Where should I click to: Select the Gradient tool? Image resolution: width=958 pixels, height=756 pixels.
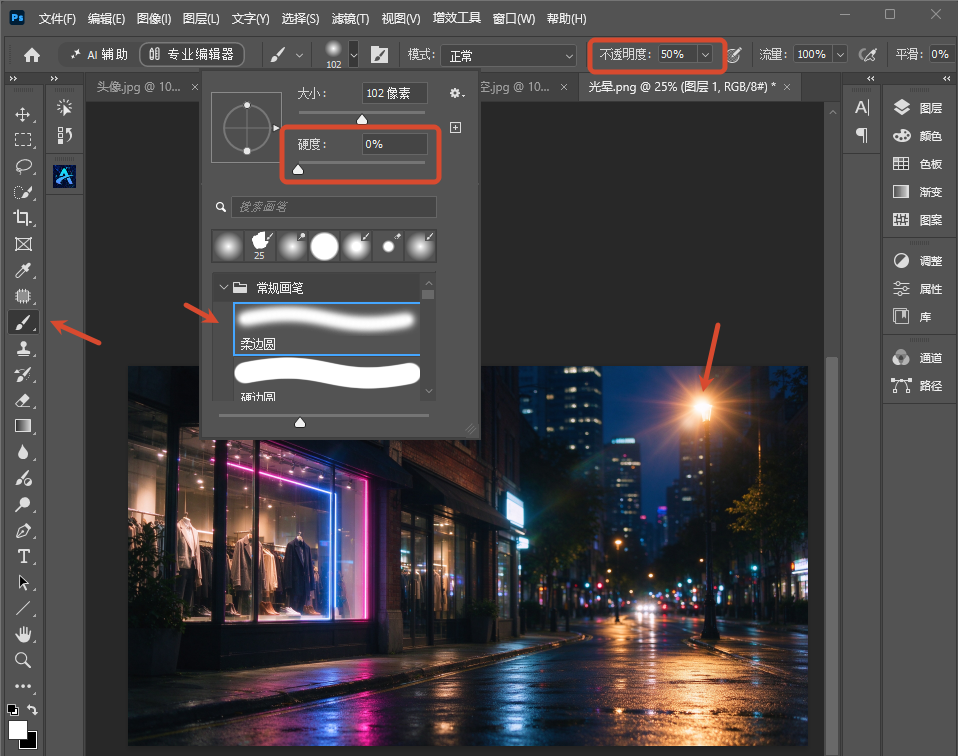point(23,426)
